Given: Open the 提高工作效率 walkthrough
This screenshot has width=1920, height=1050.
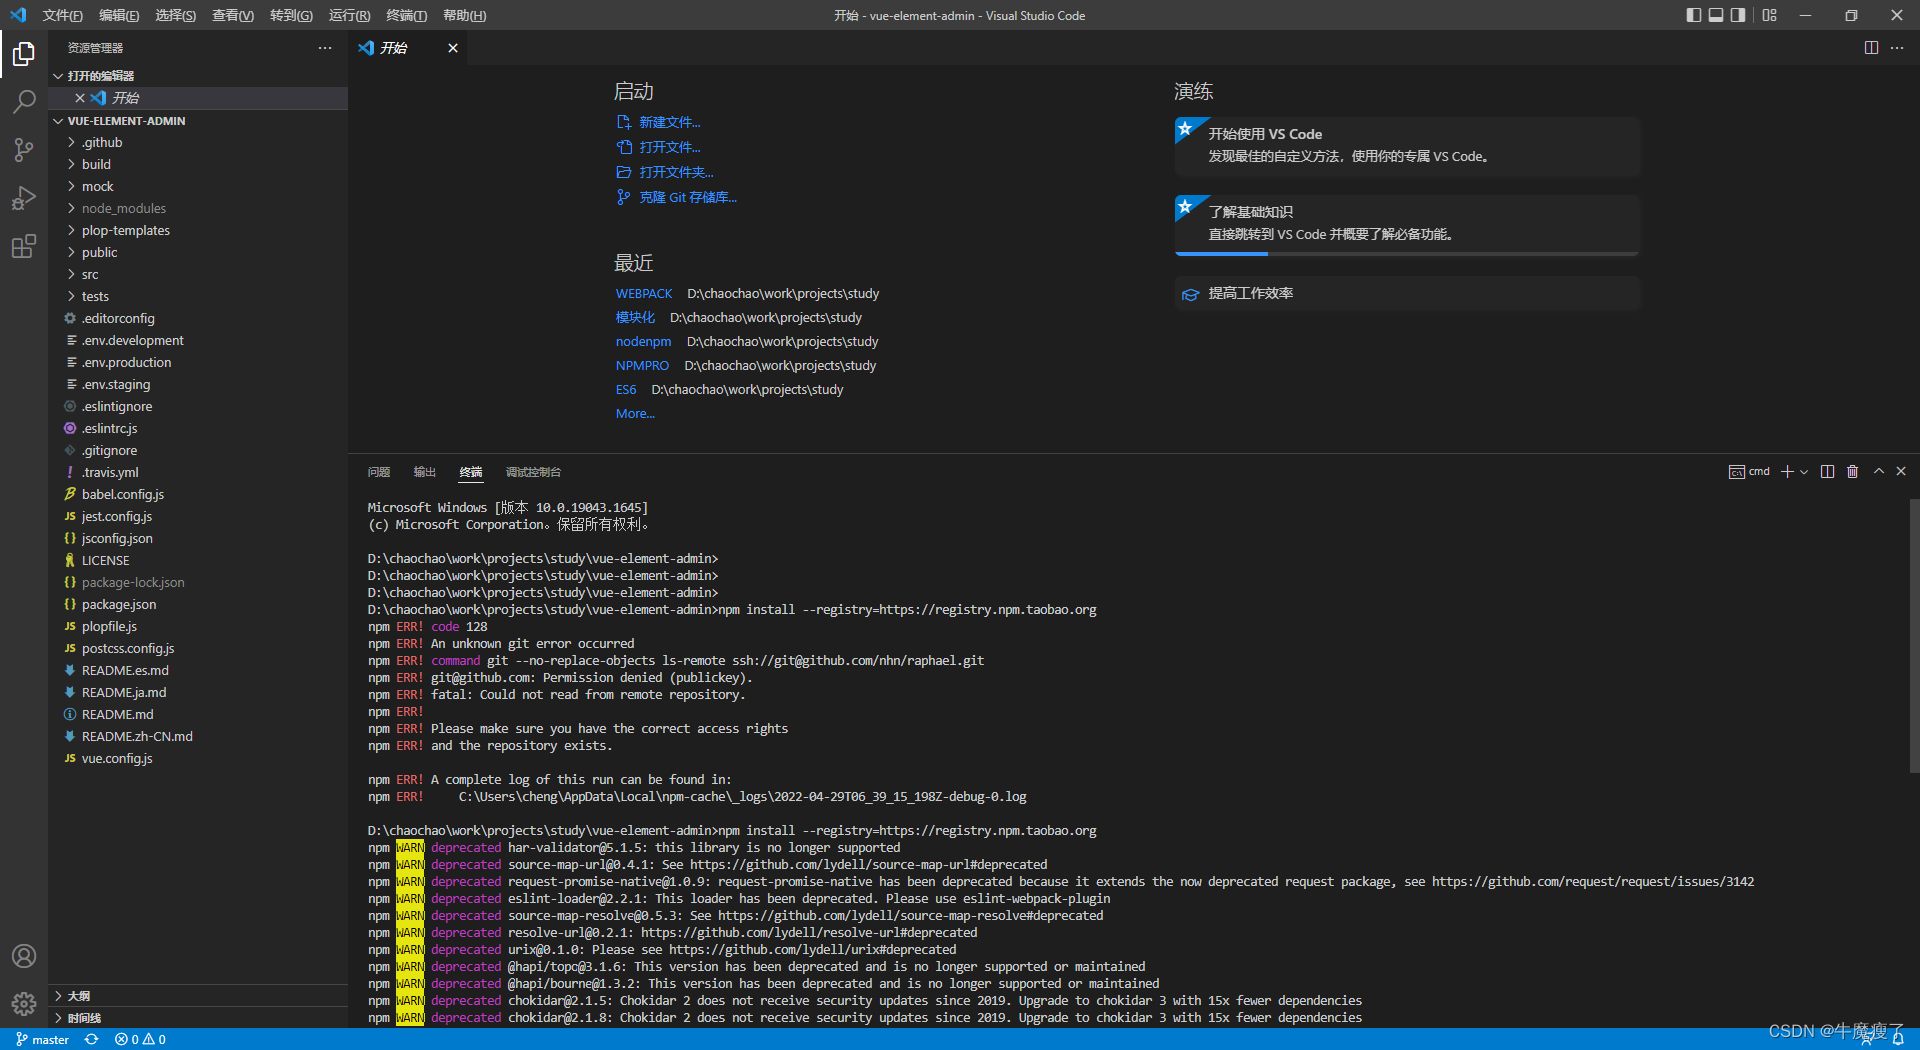Looking at the screenshot, I should (x=1407, y=294).
